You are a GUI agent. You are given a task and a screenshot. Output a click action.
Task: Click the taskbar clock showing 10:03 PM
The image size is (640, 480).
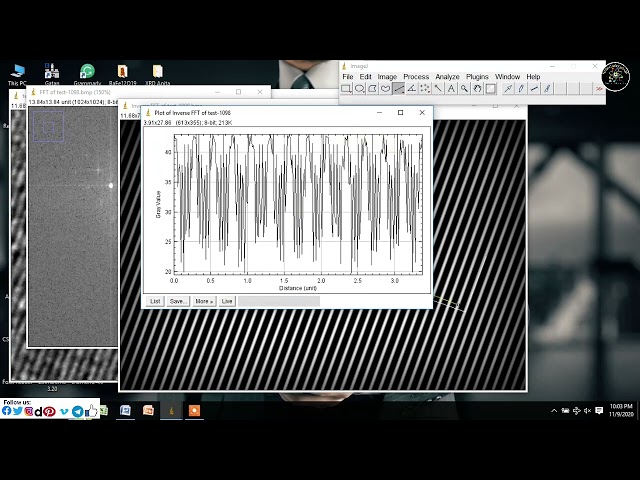coord(621,410)
